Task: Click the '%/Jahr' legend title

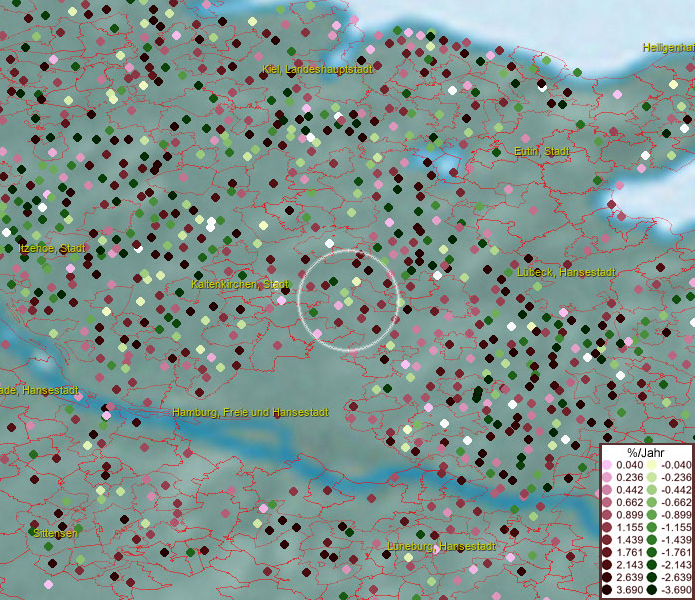Action: pyautogui.click(x=646, y=452)
